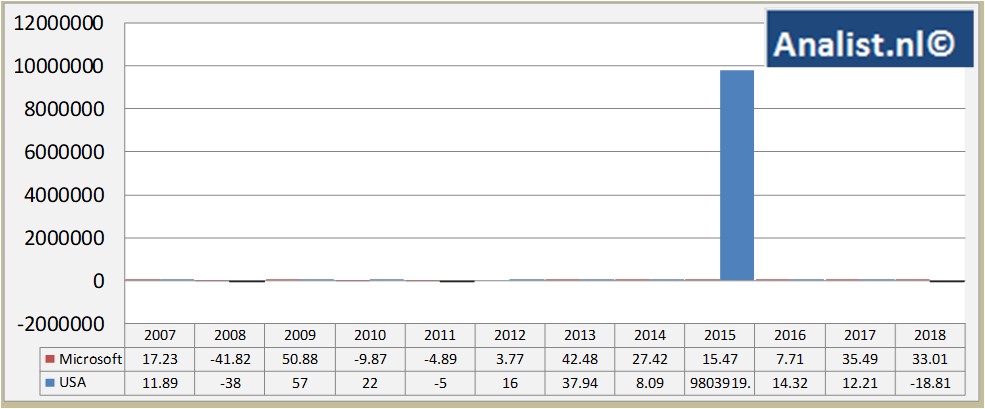Click the red Microsoft legend swatch
This screenshot has height=409, width=985.
coord(50,359)
